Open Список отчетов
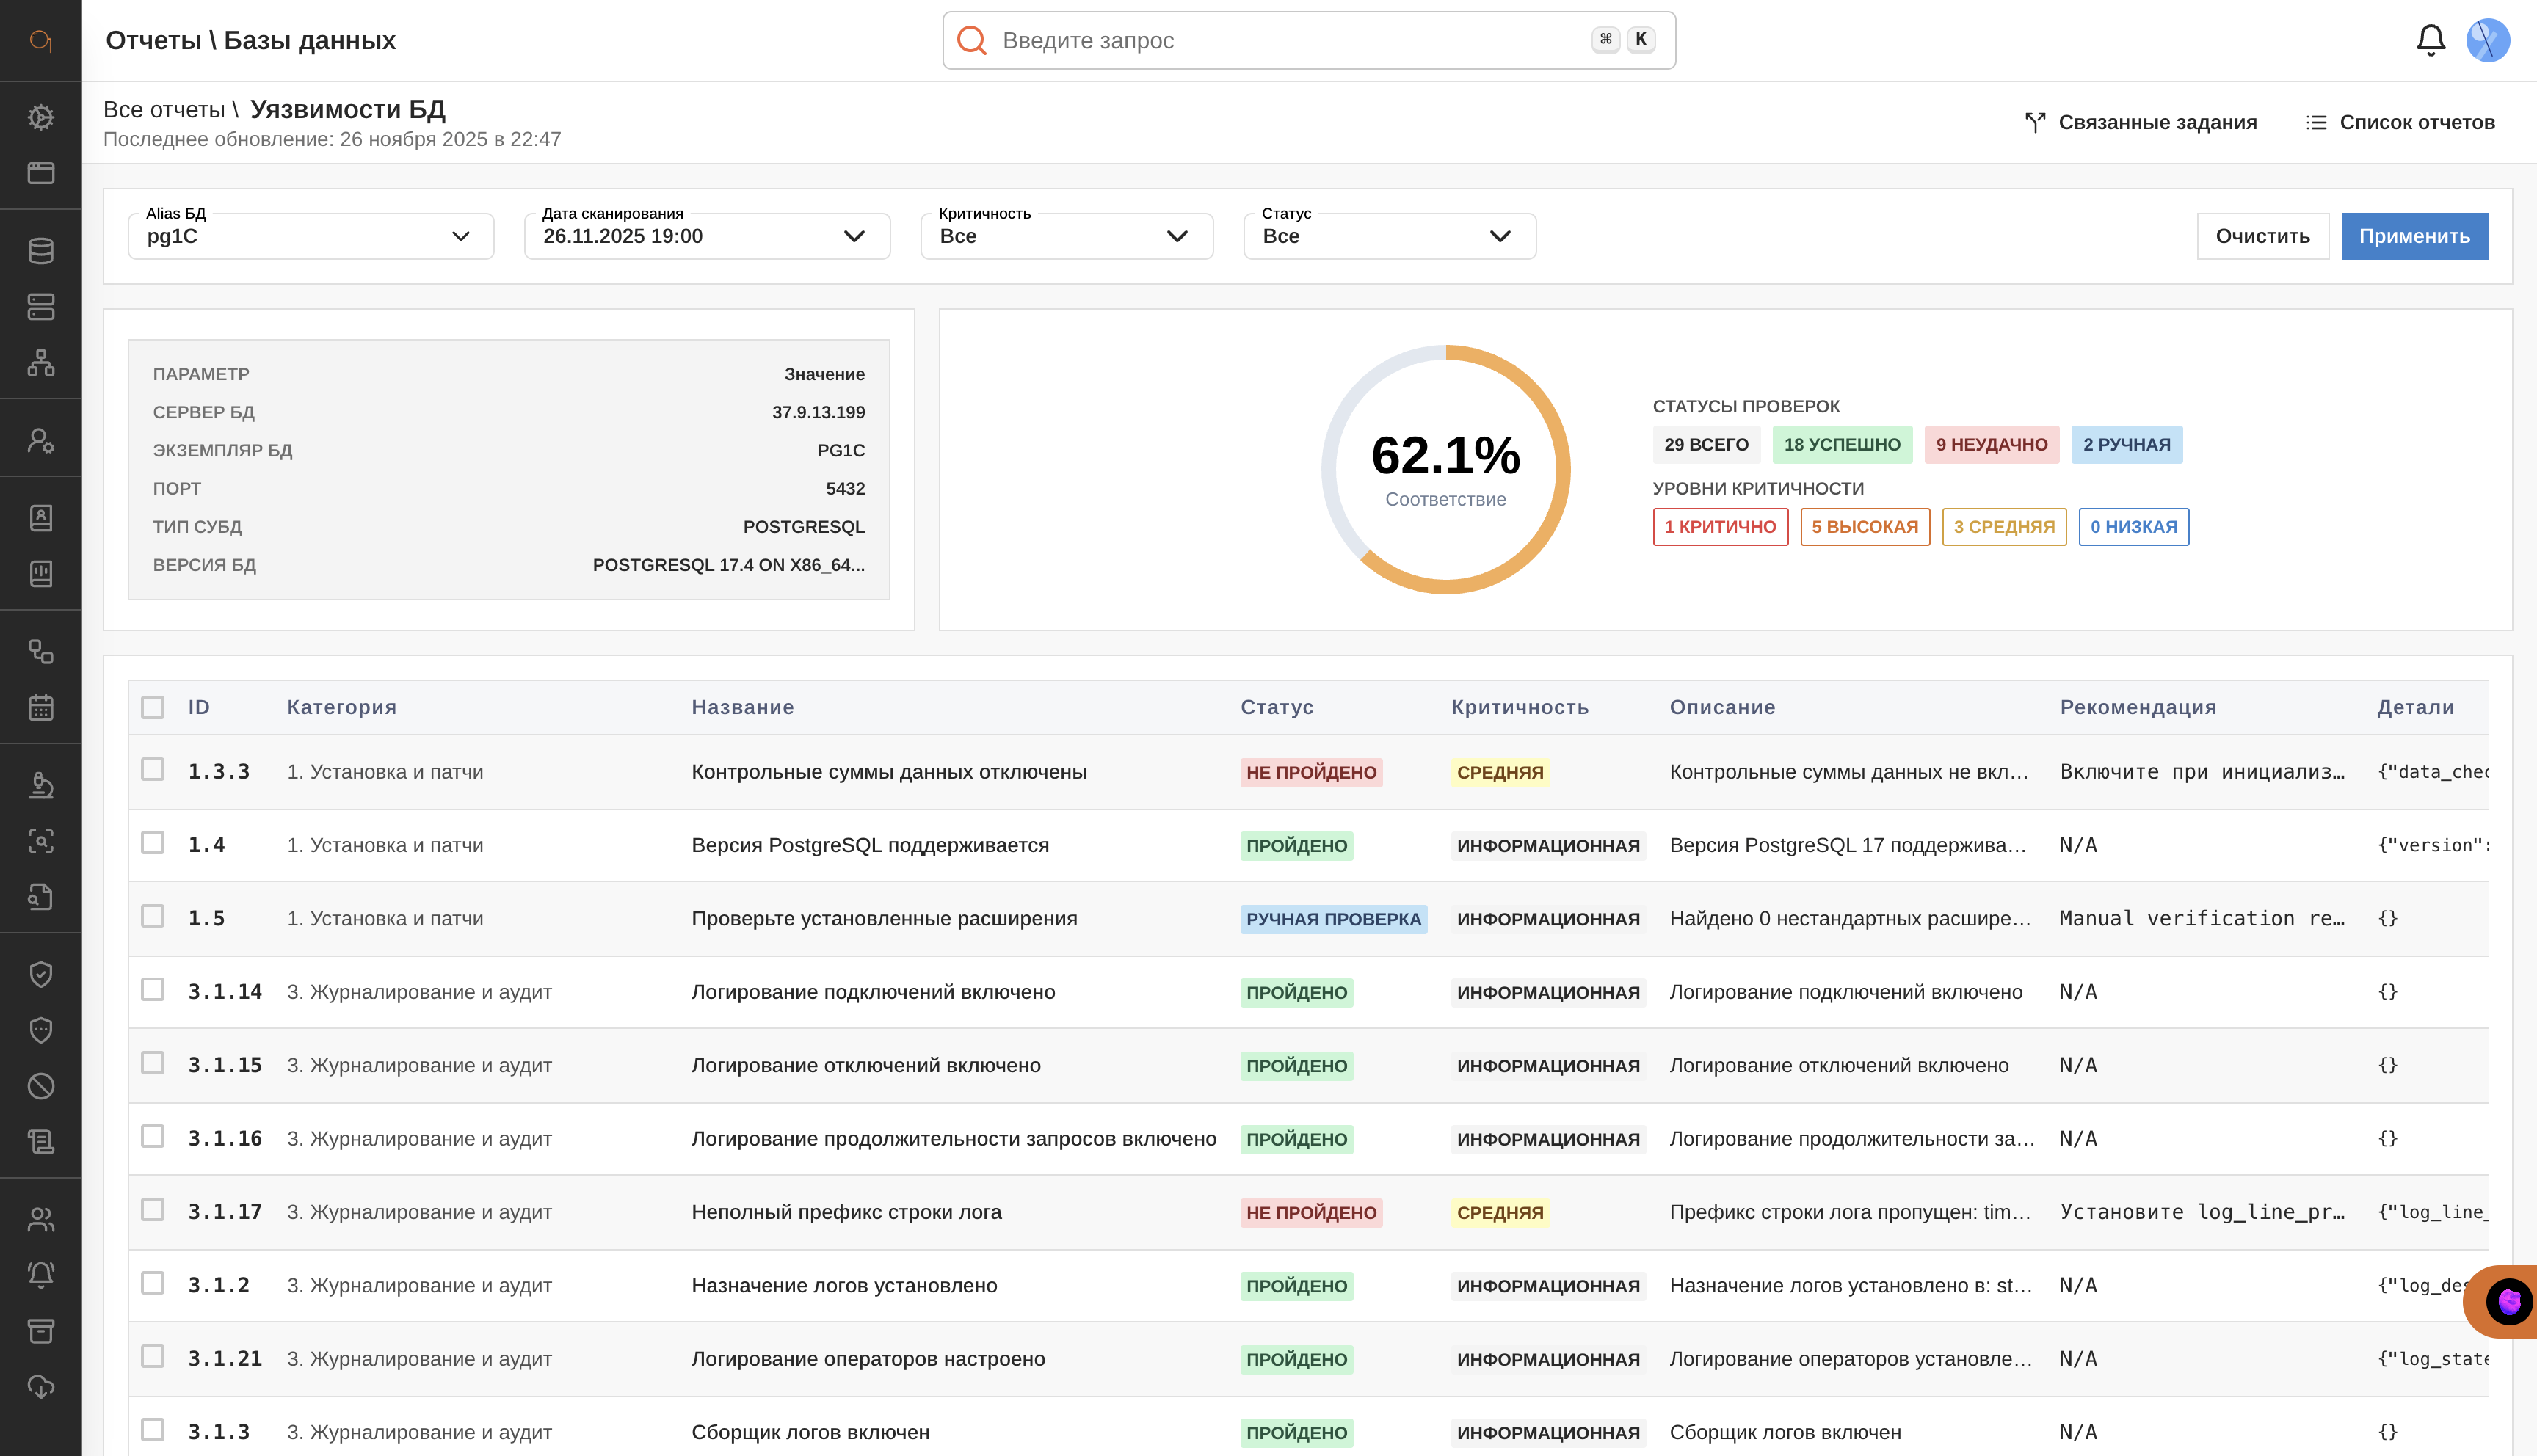Image resolution: width=2537 pixels, height=1456 pixels. (2400, 122)
